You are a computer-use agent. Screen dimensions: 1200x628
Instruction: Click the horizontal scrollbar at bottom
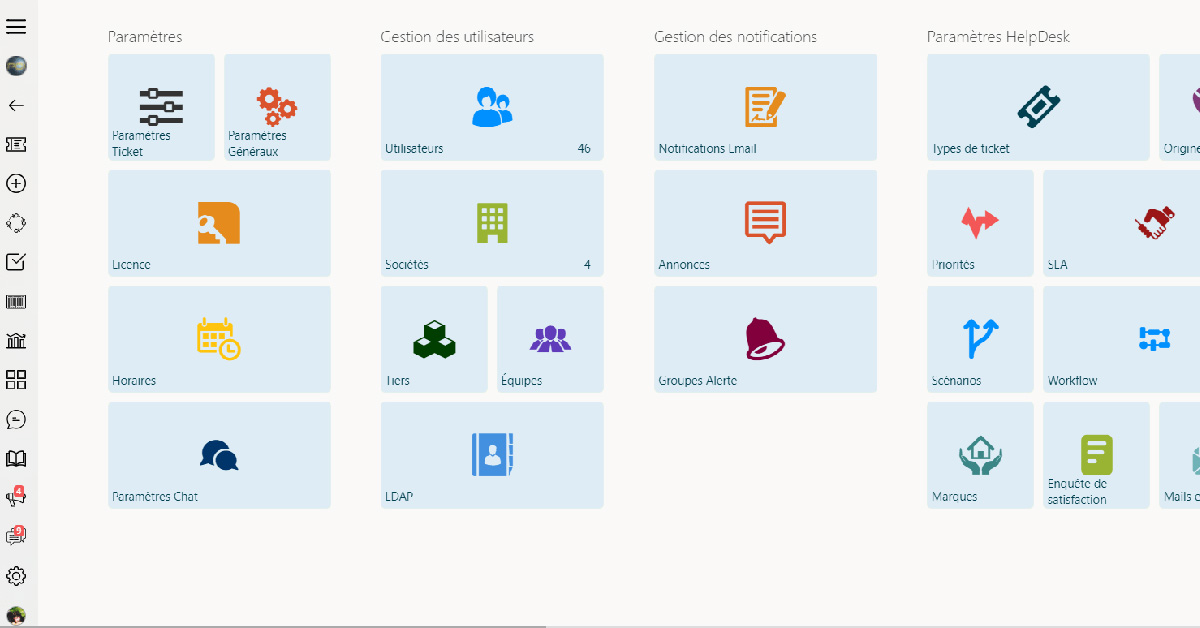290,625
